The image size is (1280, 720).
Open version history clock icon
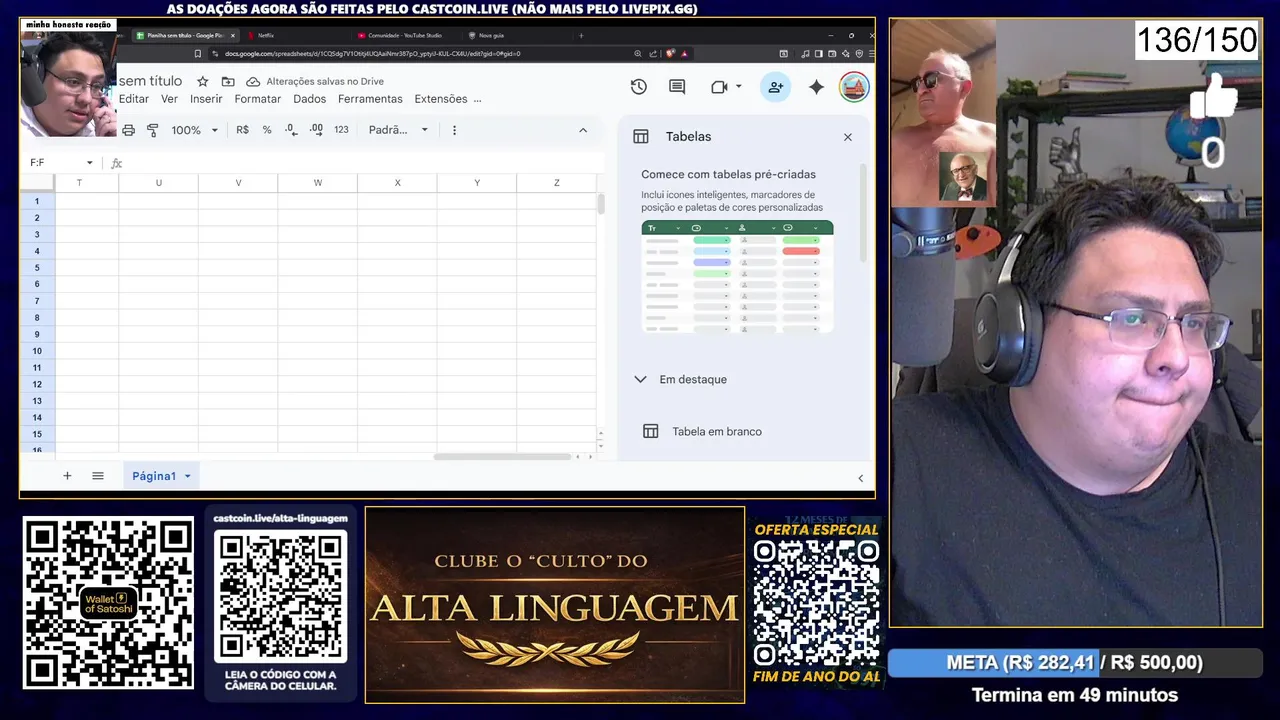tap(639, 87)
